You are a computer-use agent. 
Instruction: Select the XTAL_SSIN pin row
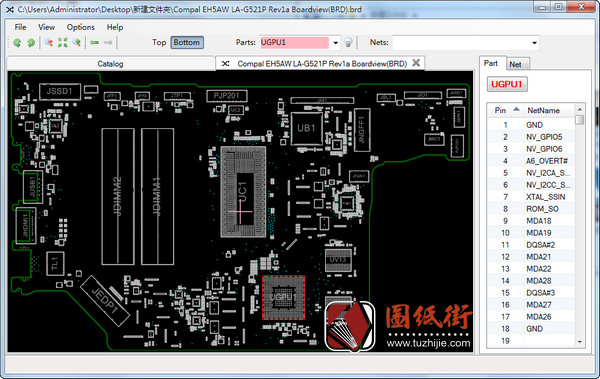coord(531,197)
